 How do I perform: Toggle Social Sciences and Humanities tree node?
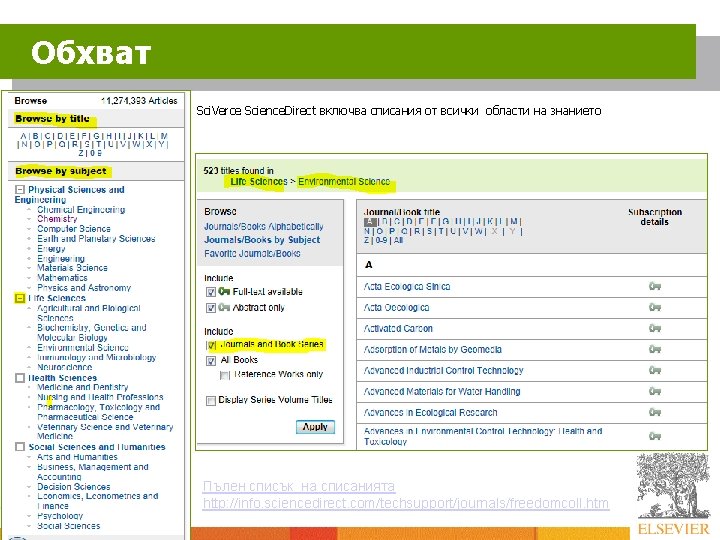(20, 447)
